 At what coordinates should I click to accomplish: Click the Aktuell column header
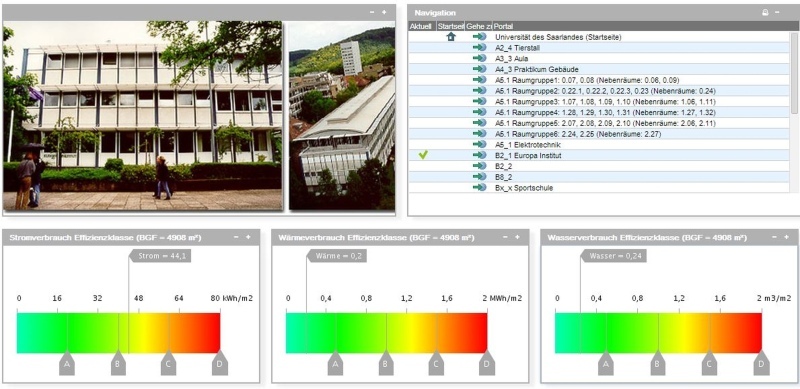[x=422, y=26]
